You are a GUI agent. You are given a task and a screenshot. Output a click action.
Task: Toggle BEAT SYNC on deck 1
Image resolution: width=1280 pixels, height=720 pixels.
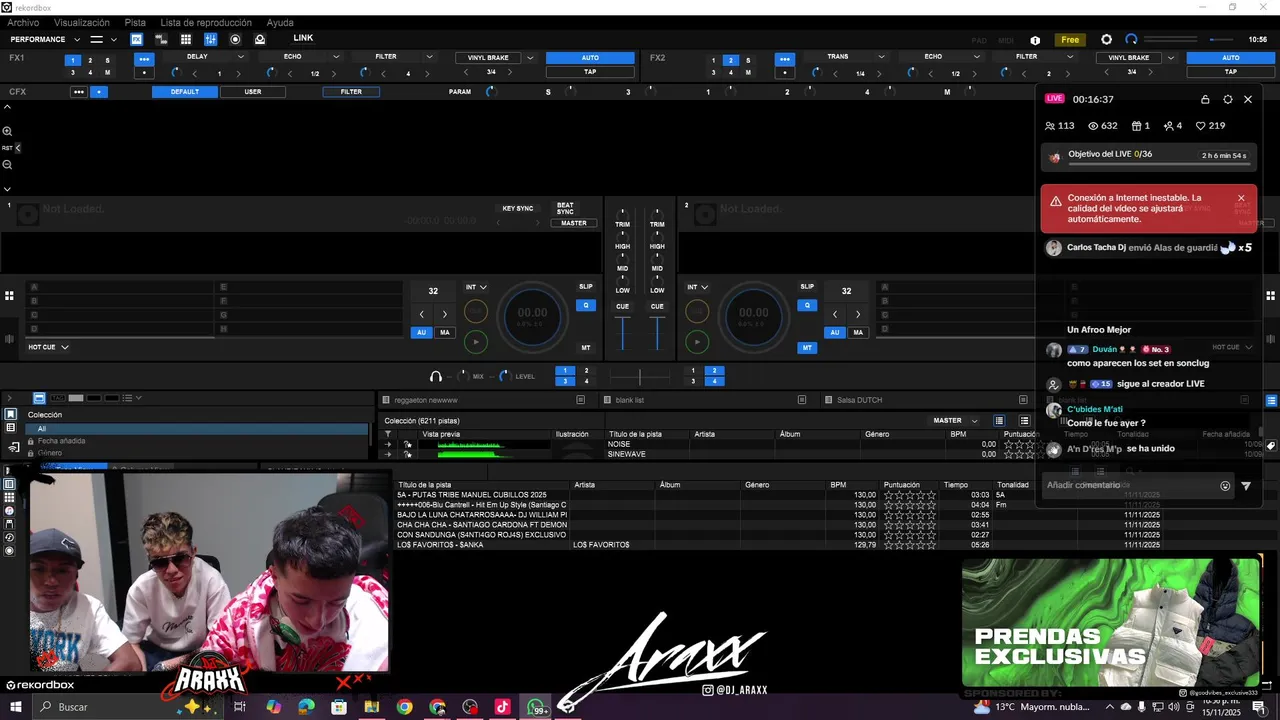pos(565,208)
